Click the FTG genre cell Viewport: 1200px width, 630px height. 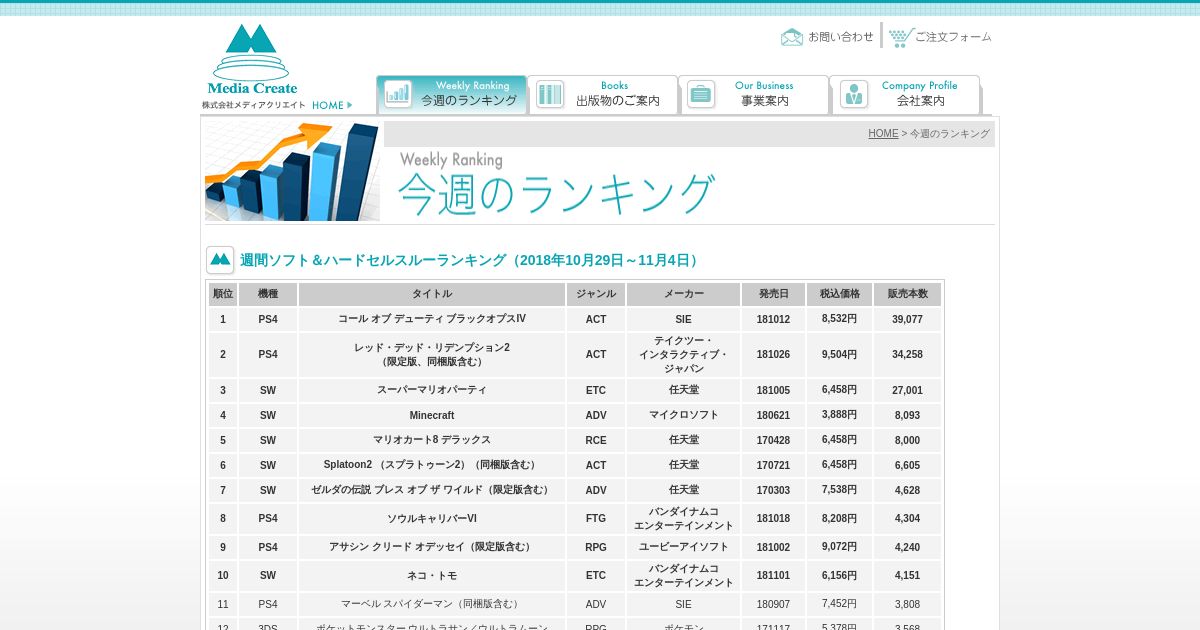tap(596, 518)
